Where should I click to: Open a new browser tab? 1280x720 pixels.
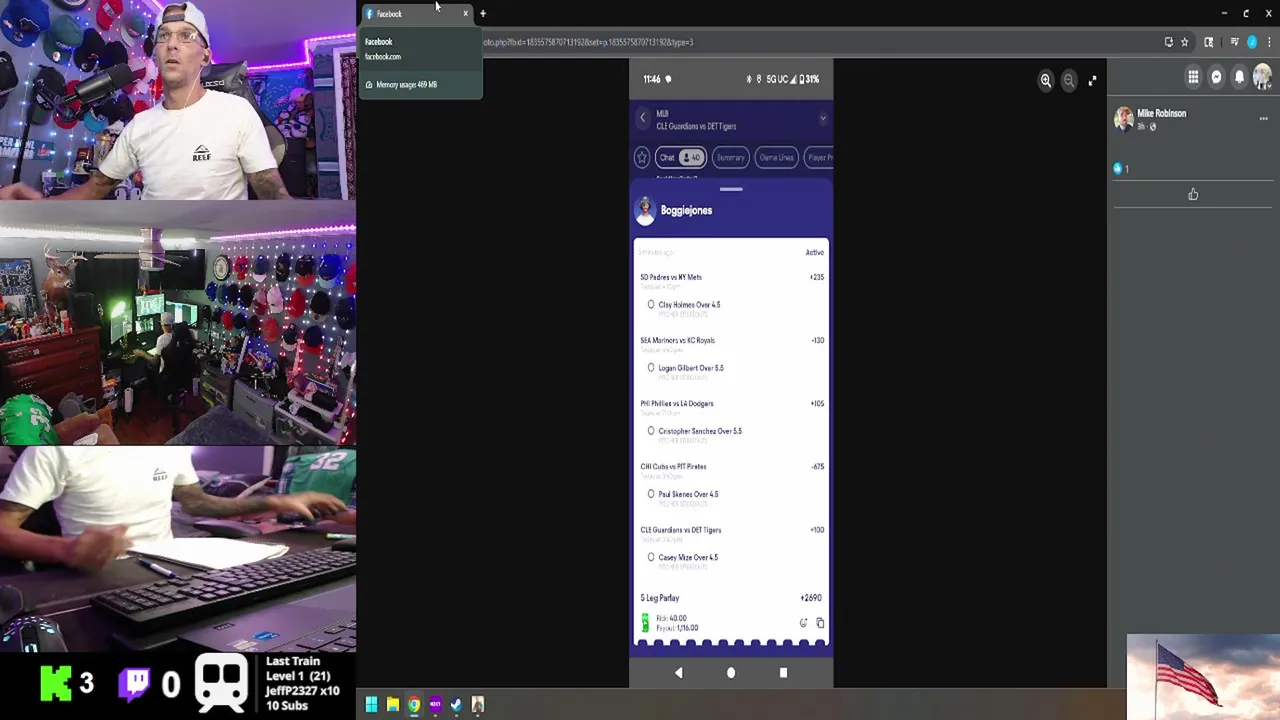tap(482, 14)
